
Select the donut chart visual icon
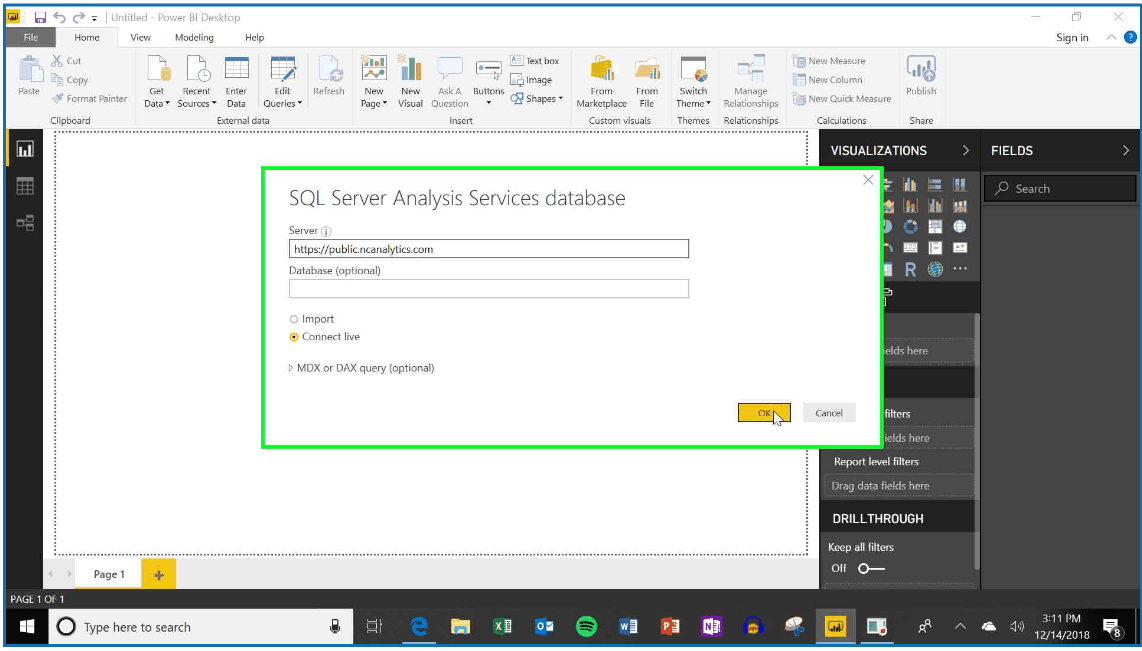coord(910,226)
